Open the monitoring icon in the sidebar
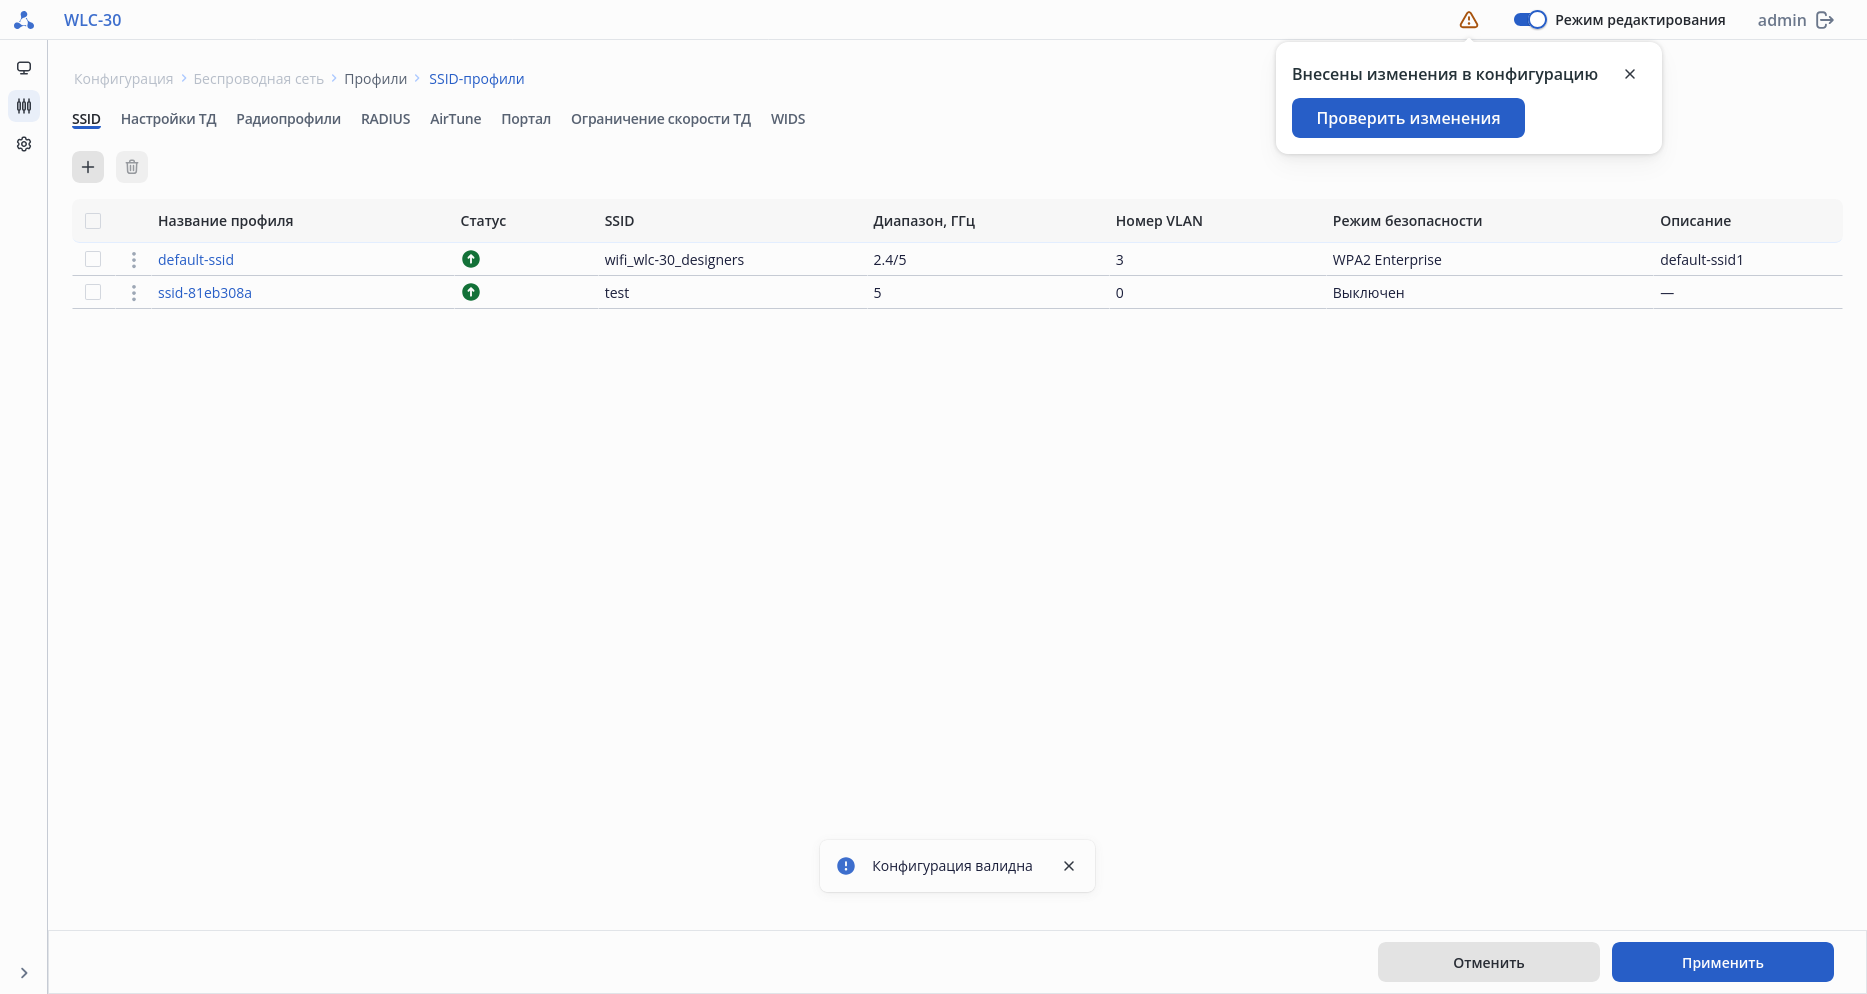This screenshot has height=994, width=1867. point(24,68)
